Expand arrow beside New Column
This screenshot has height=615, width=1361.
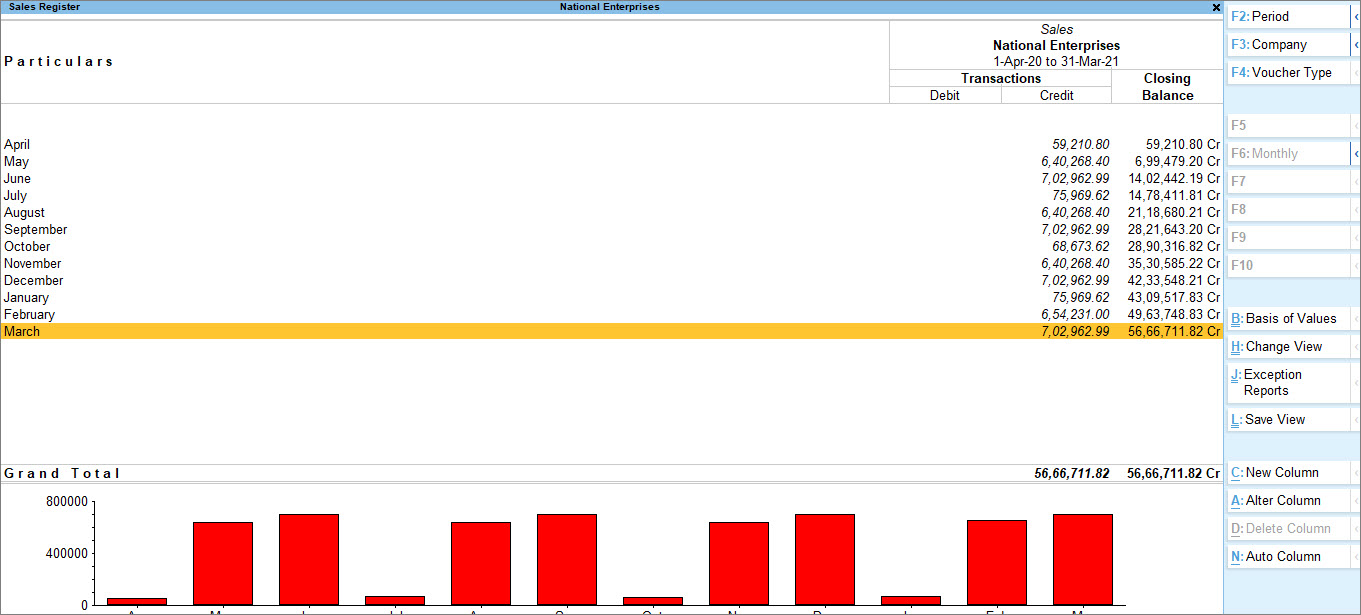[x=1355, y=473]
